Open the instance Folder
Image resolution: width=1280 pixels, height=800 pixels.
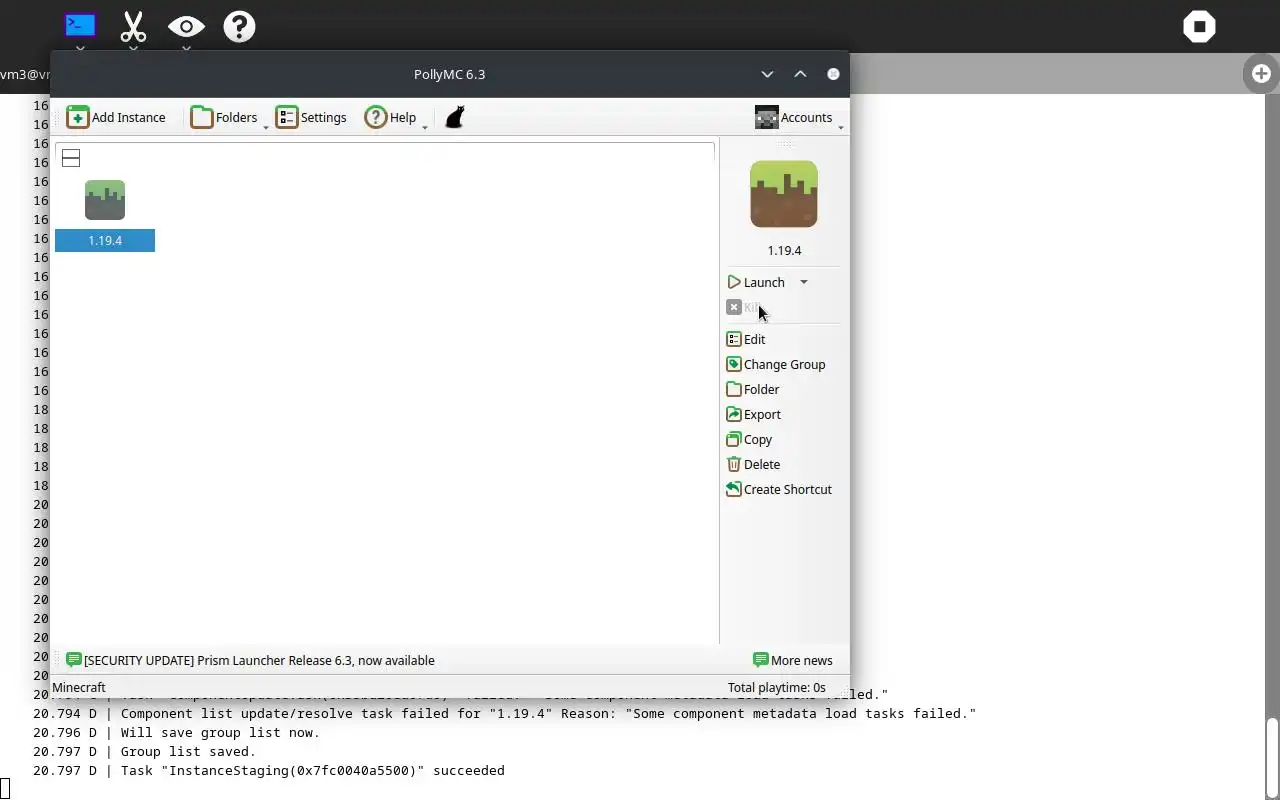(753, 389)
